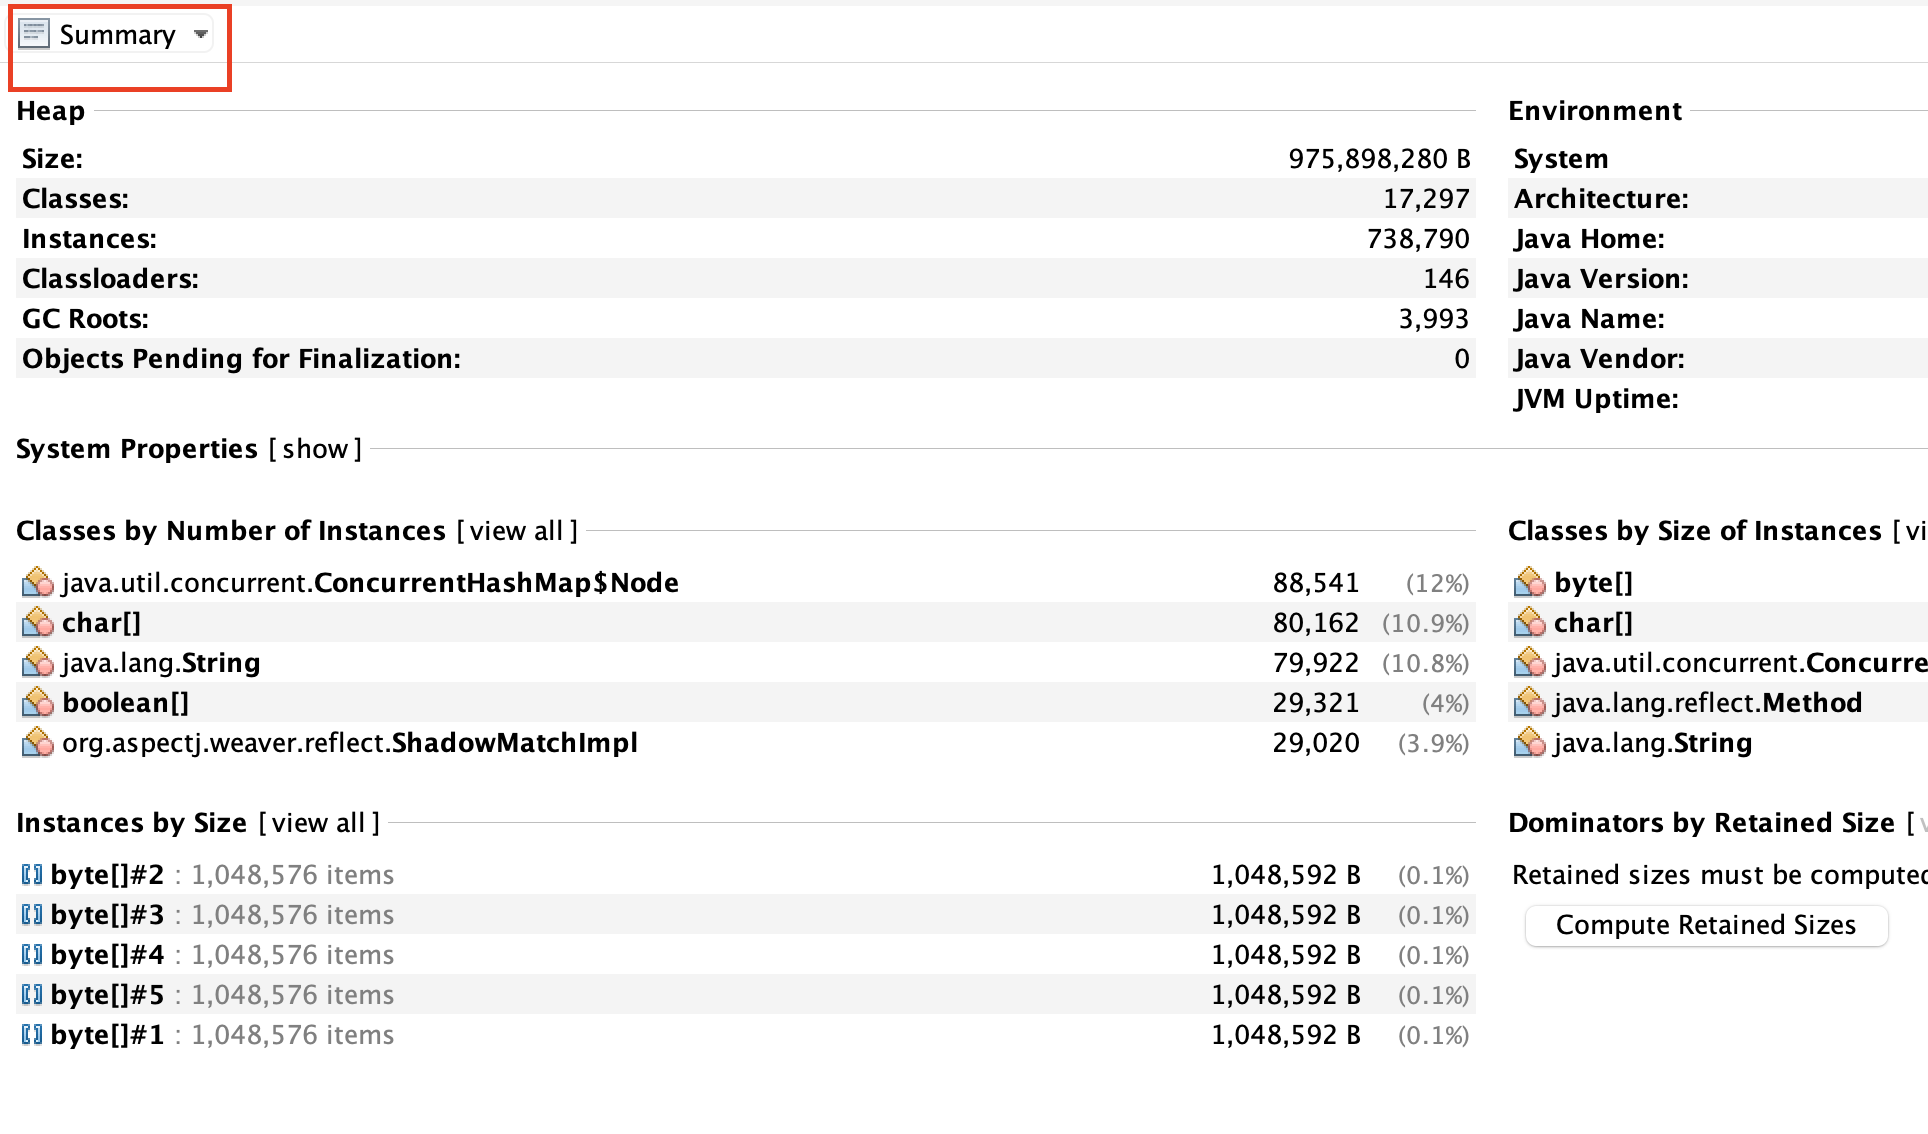Viewport: 1928px width, 1134px height.
Task: Select the byte[]#4 instance entry
Action: coord(107,955)
